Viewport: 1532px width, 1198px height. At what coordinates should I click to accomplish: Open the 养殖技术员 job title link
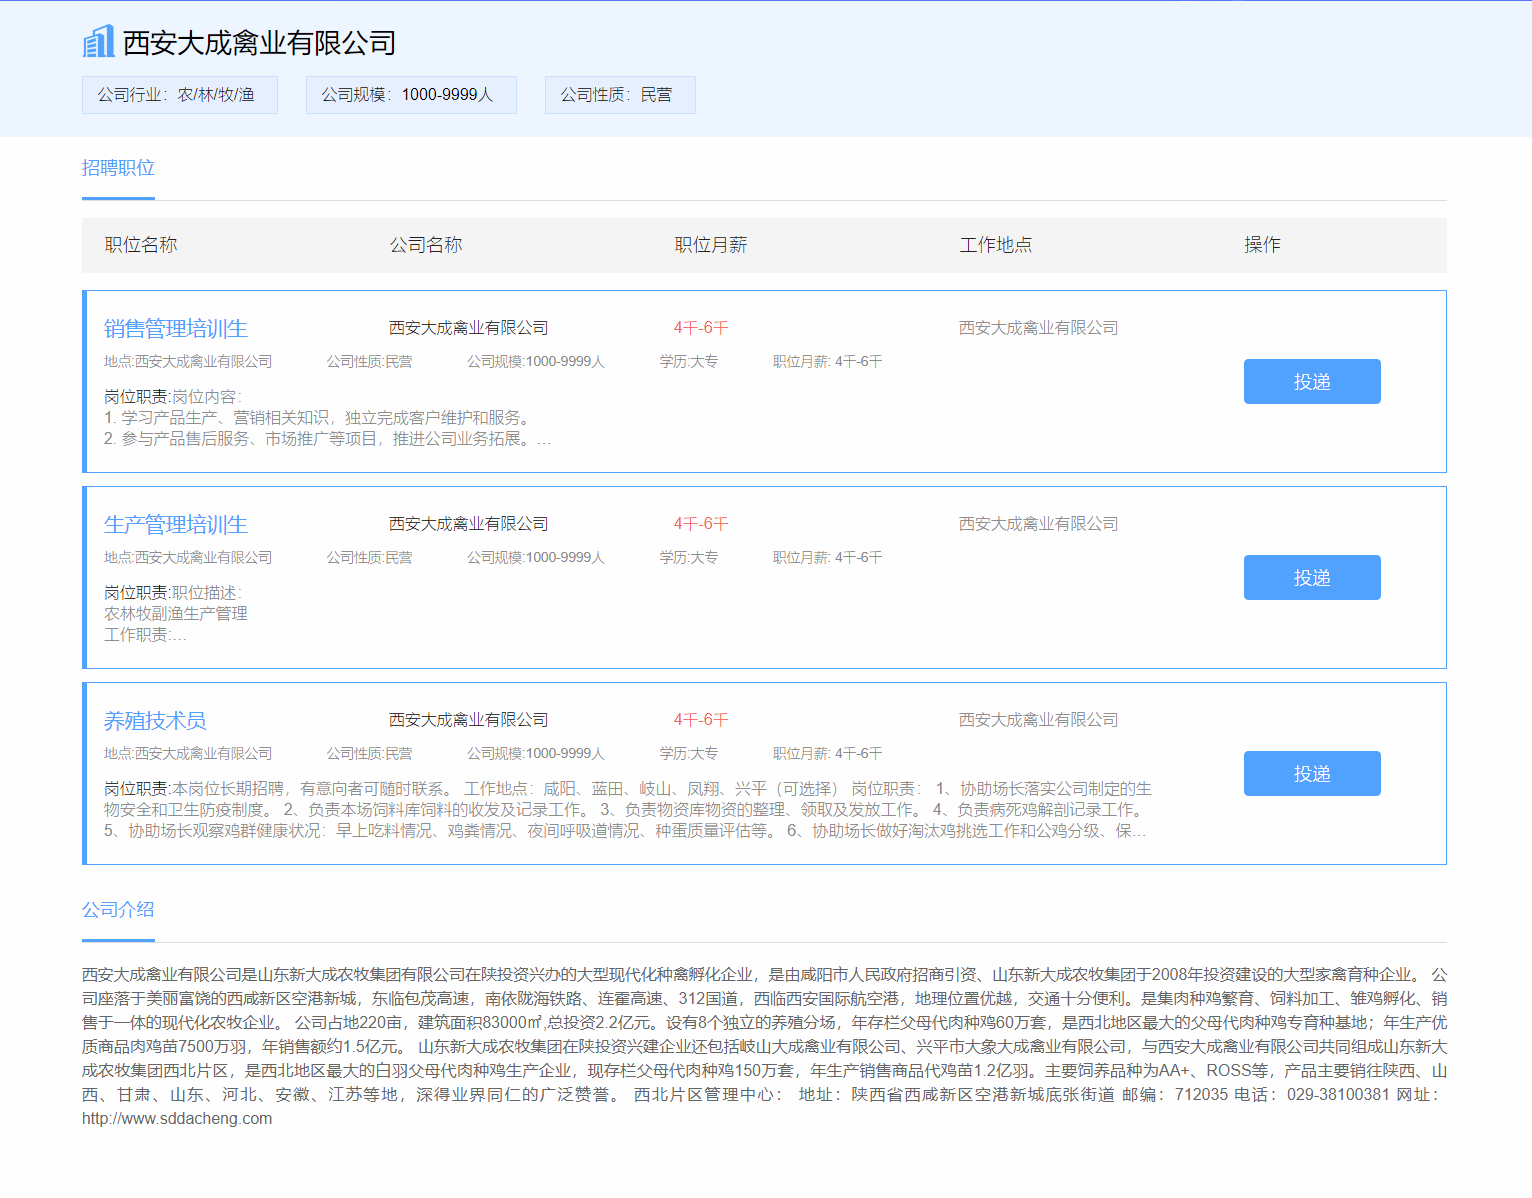point(155,721)
